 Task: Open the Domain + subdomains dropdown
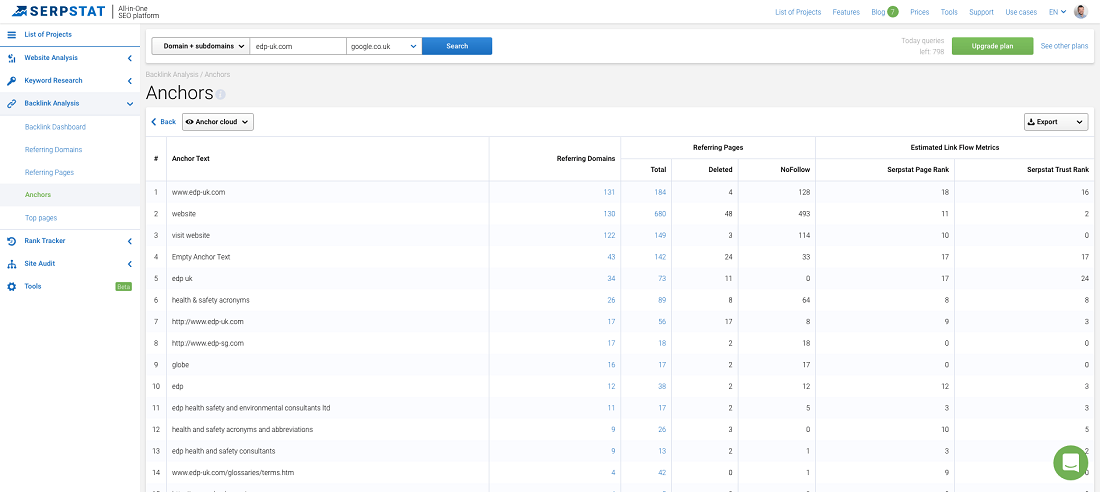201,46
